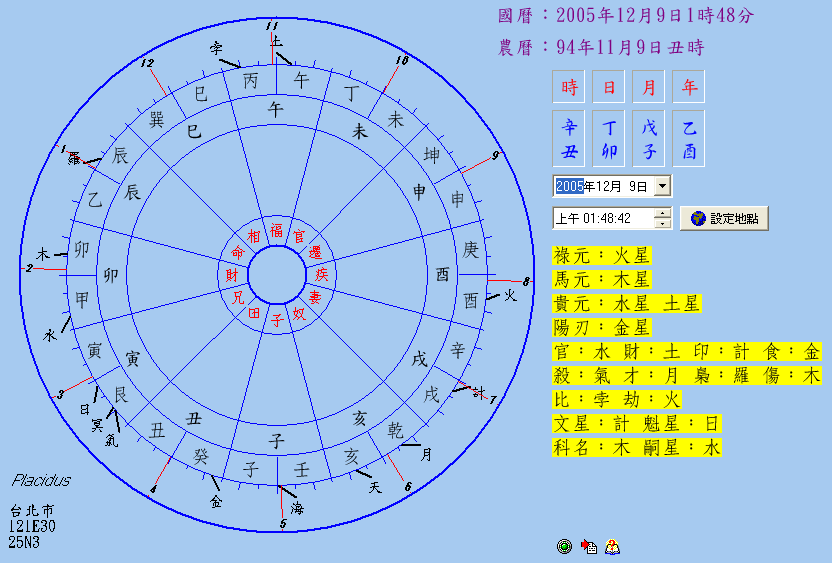Screen dimensions: 832x563
Task: Click the Placidus house system label
Action: pos(41,481)
